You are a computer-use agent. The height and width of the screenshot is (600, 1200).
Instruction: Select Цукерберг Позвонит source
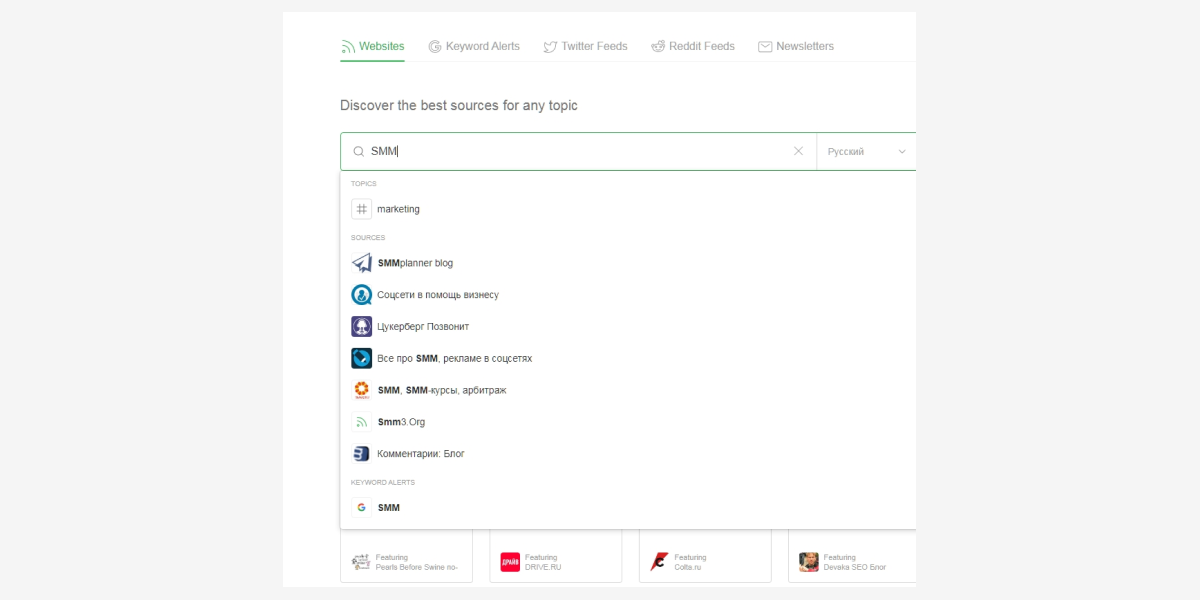pos(628,327)
